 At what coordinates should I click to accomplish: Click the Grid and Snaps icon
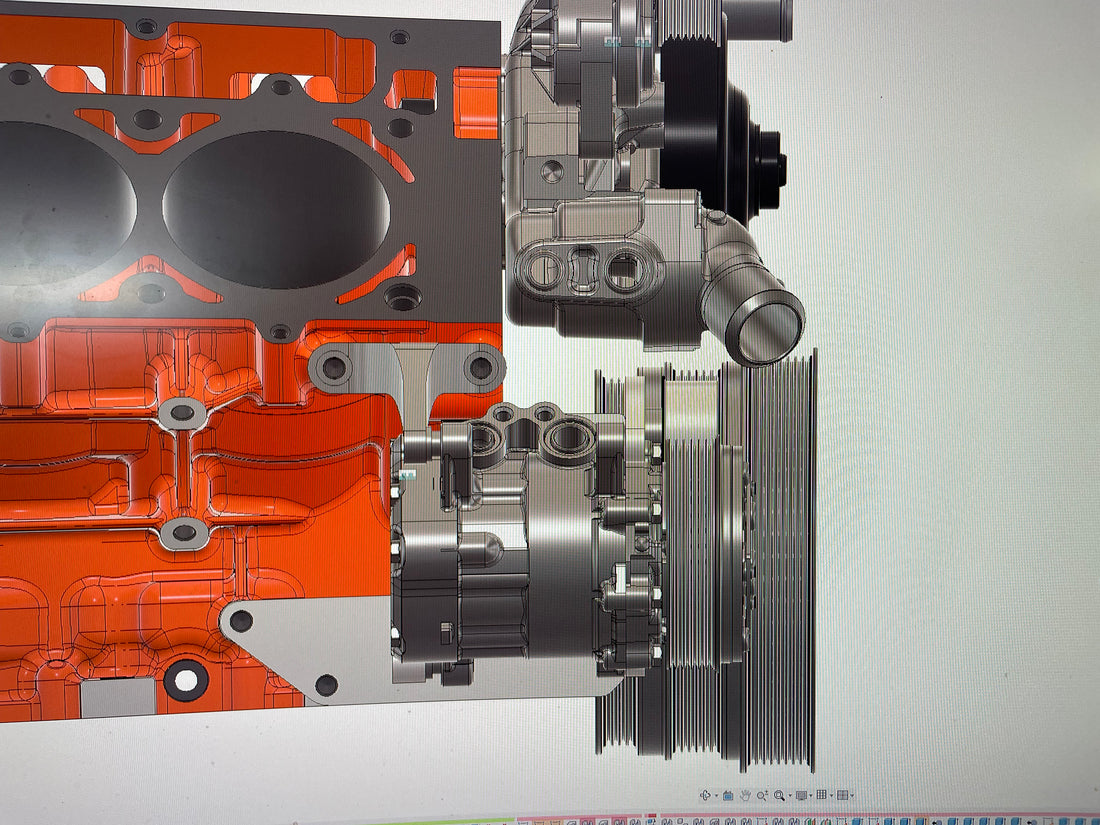click(821, 794)
